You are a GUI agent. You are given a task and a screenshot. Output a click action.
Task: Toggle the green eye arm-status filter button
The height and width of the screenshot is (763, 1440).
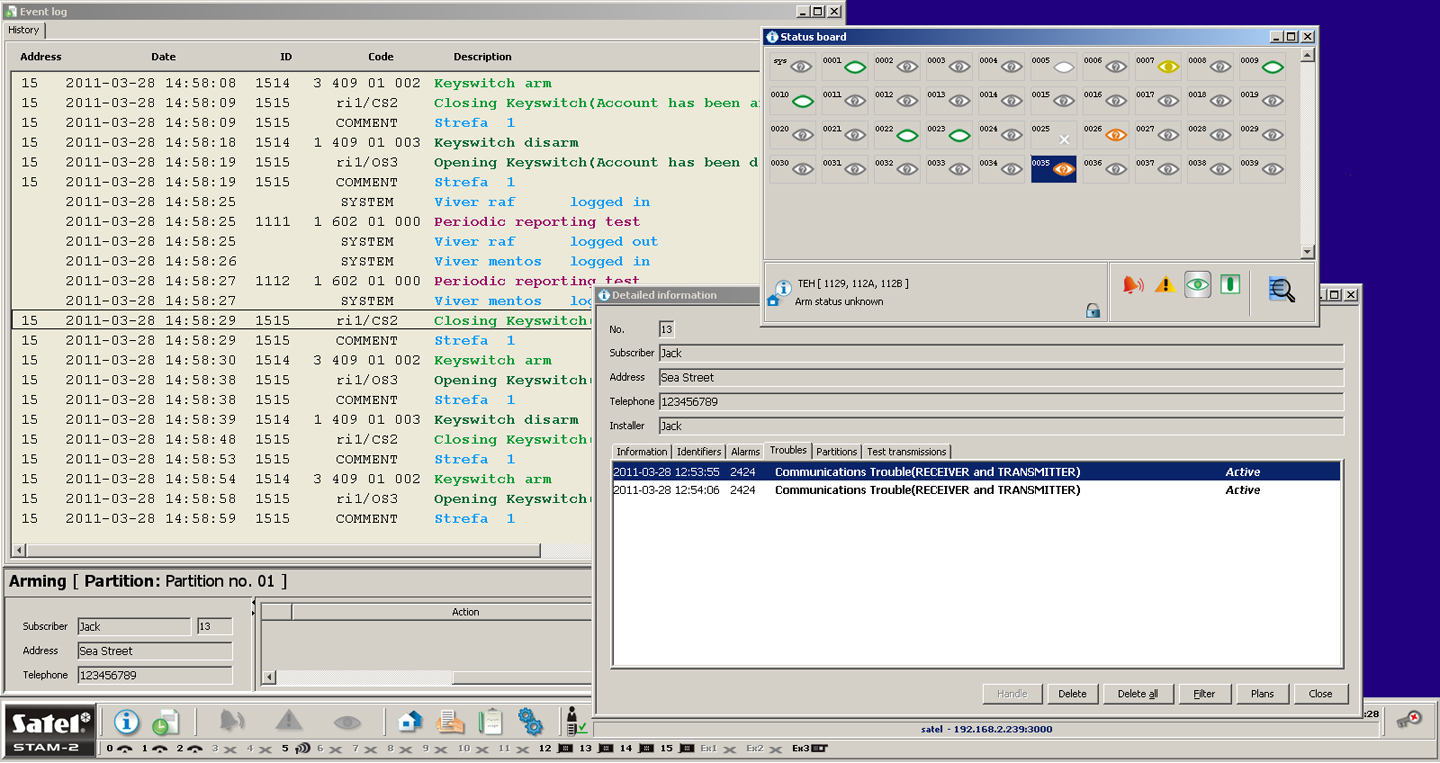click(x=1197, y=285)
